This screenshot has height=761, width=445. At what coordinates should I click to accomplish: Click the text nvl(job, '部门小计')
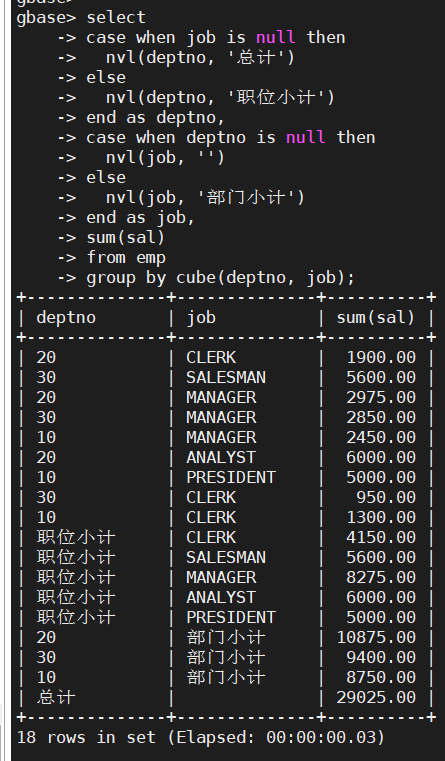tap(205, 197)
